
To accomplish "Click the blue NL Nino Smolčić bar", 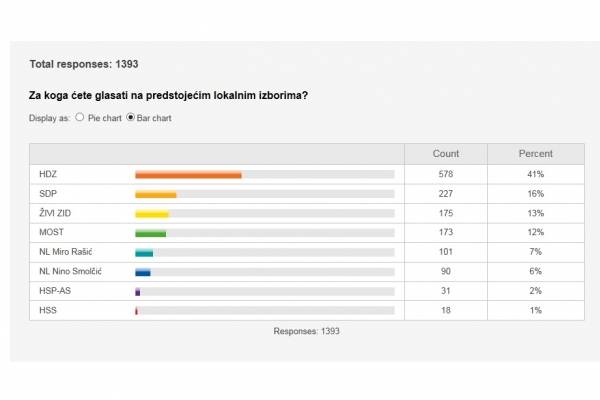I will (142, 271).
